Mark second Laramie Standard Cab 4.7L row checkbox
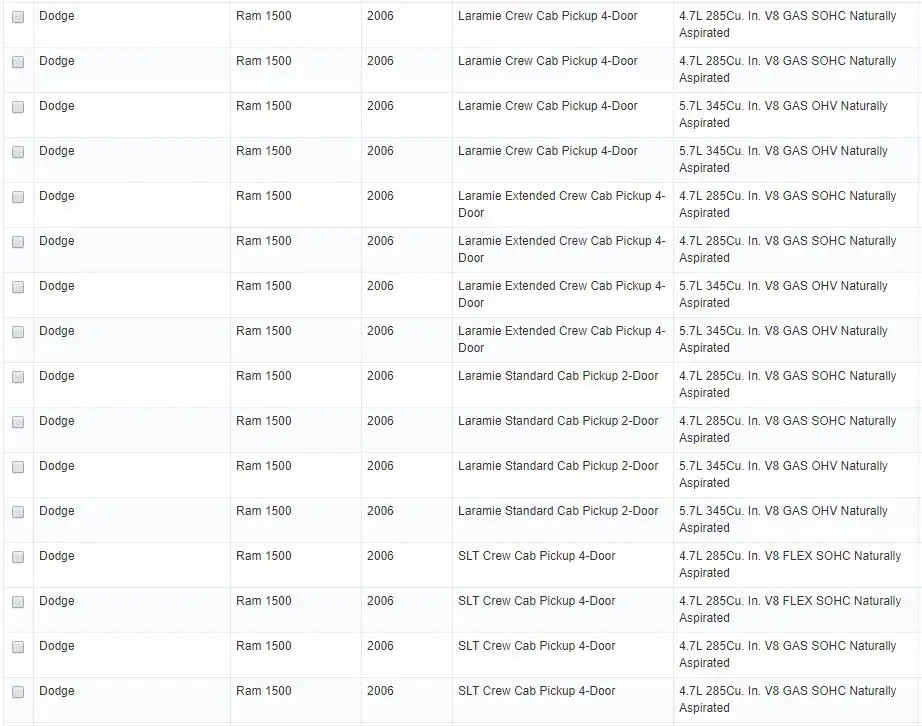This screenshot has height=726, width=922. 18,422
